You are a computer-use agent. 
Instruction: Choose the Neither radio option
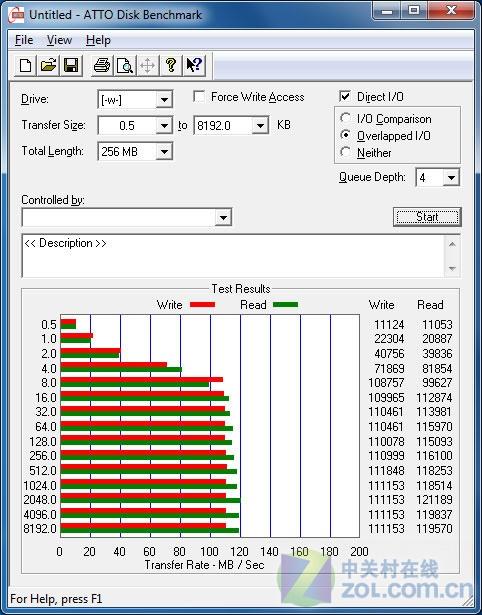click(346, 152)
